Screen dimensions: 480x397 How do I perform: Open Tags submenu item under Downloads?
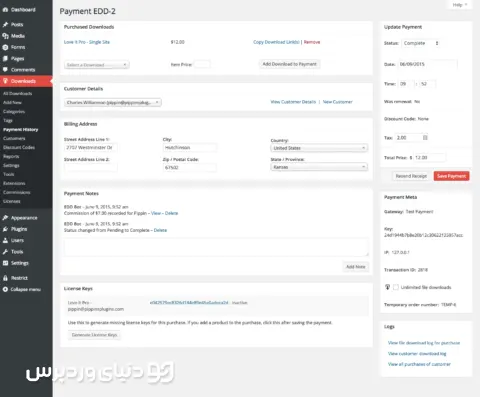coord(8,120)
